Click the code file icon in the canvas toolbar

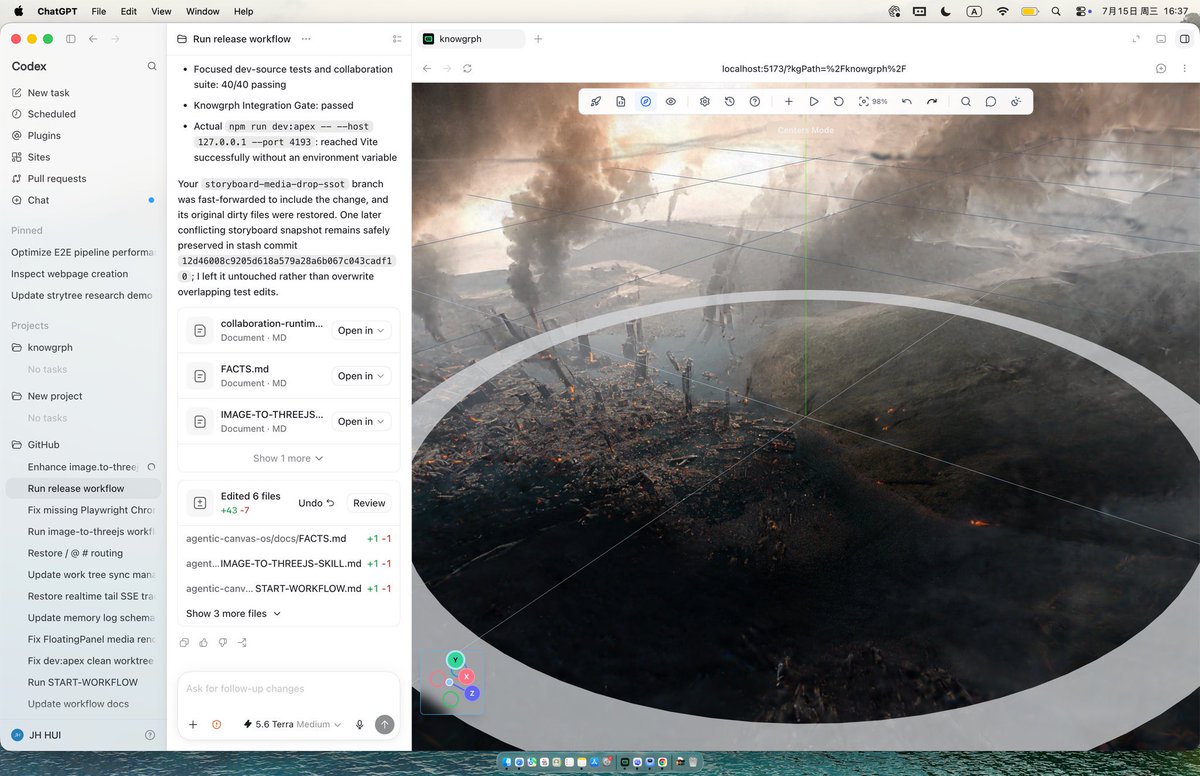coord(621,101)
